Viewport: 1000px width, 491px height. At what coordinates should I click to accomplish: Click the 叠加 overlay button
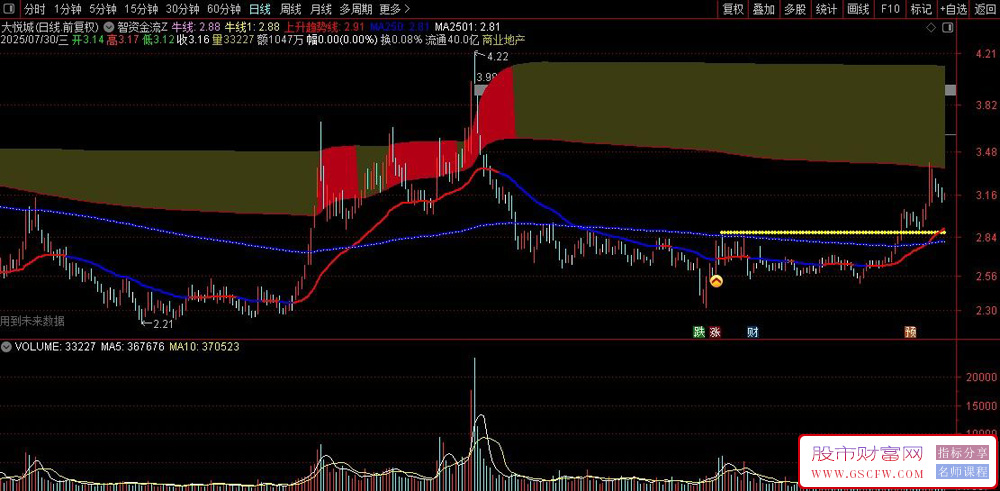click(763, 9)
